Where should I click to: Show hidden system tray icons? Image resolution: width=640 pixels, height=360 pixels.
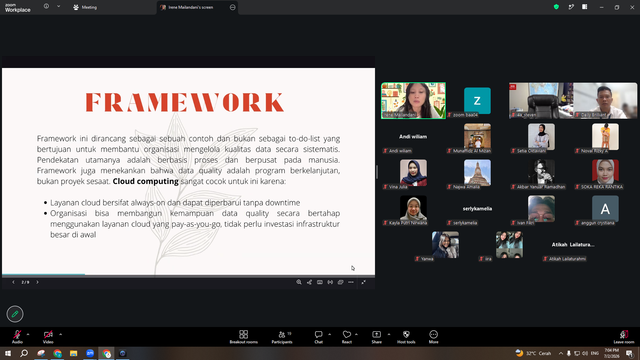click(x=561, y=353)
